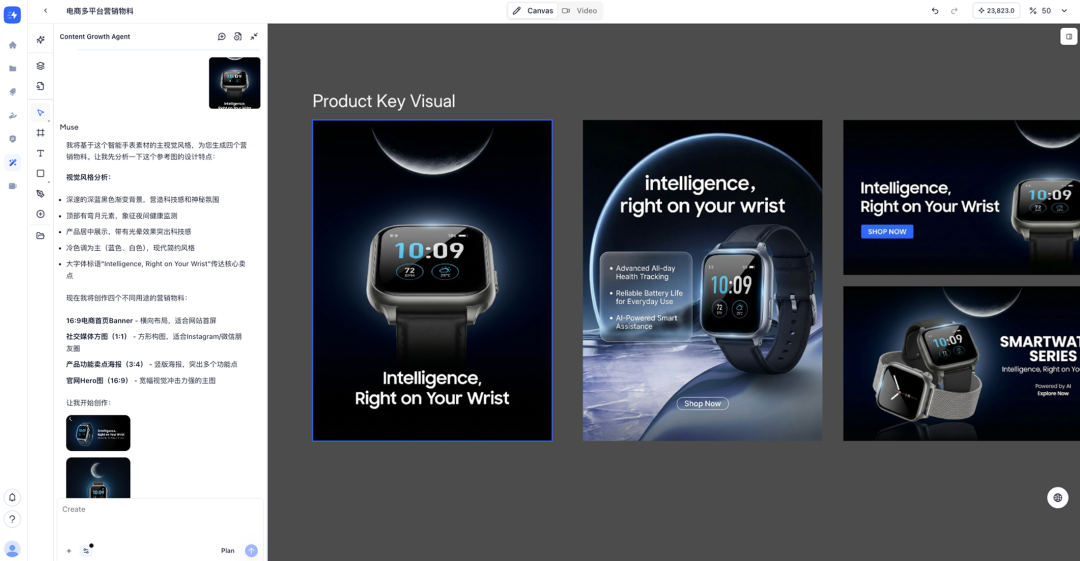Screen dimensions: 1080x561
Task: Click the bullet '产品居中展示' in chat
Action: tap(129, 232)
